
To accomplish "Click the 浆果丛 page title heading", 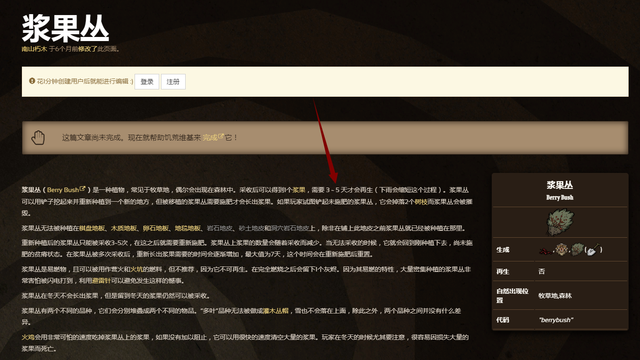I will 65,28.
